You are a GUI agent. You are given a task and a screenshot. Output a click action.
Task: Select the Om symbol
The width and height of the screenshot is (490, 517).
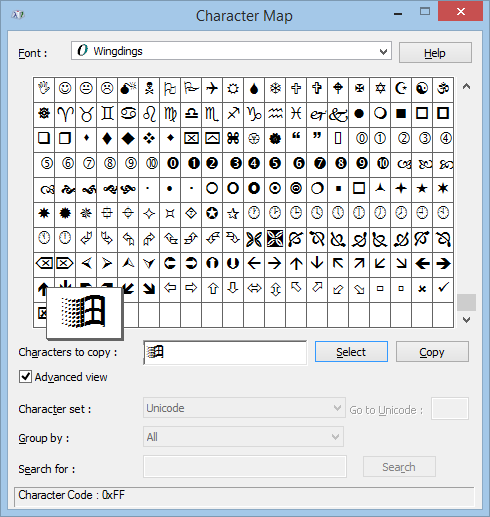pyautogui.click(x=443, y=89)
